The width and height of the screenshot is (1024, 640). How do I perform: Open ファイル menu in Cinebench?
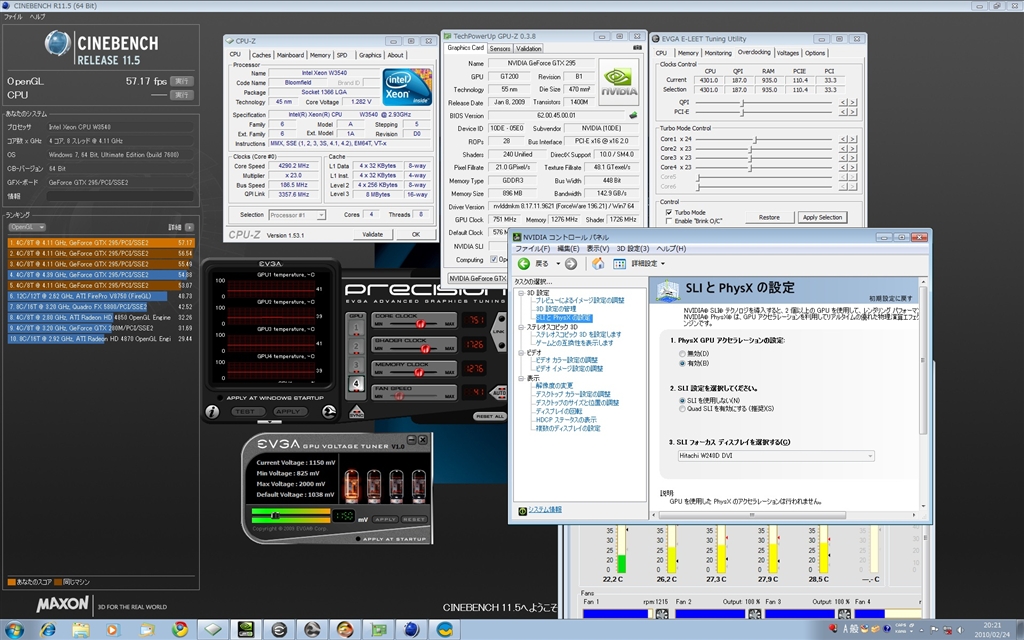point(12,17)
